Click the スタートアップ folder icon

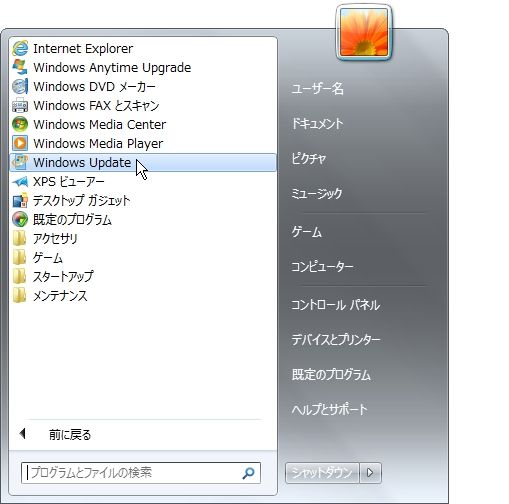pyautogui.click(x=20, y=277)
